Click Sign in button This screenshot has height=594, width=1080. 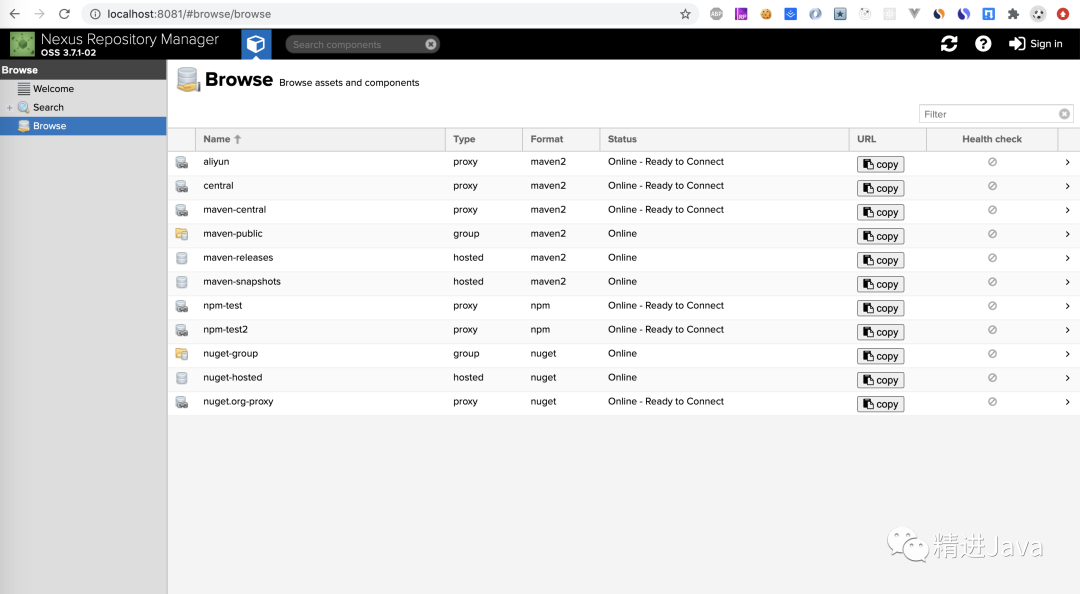(x=1036, y=44)
